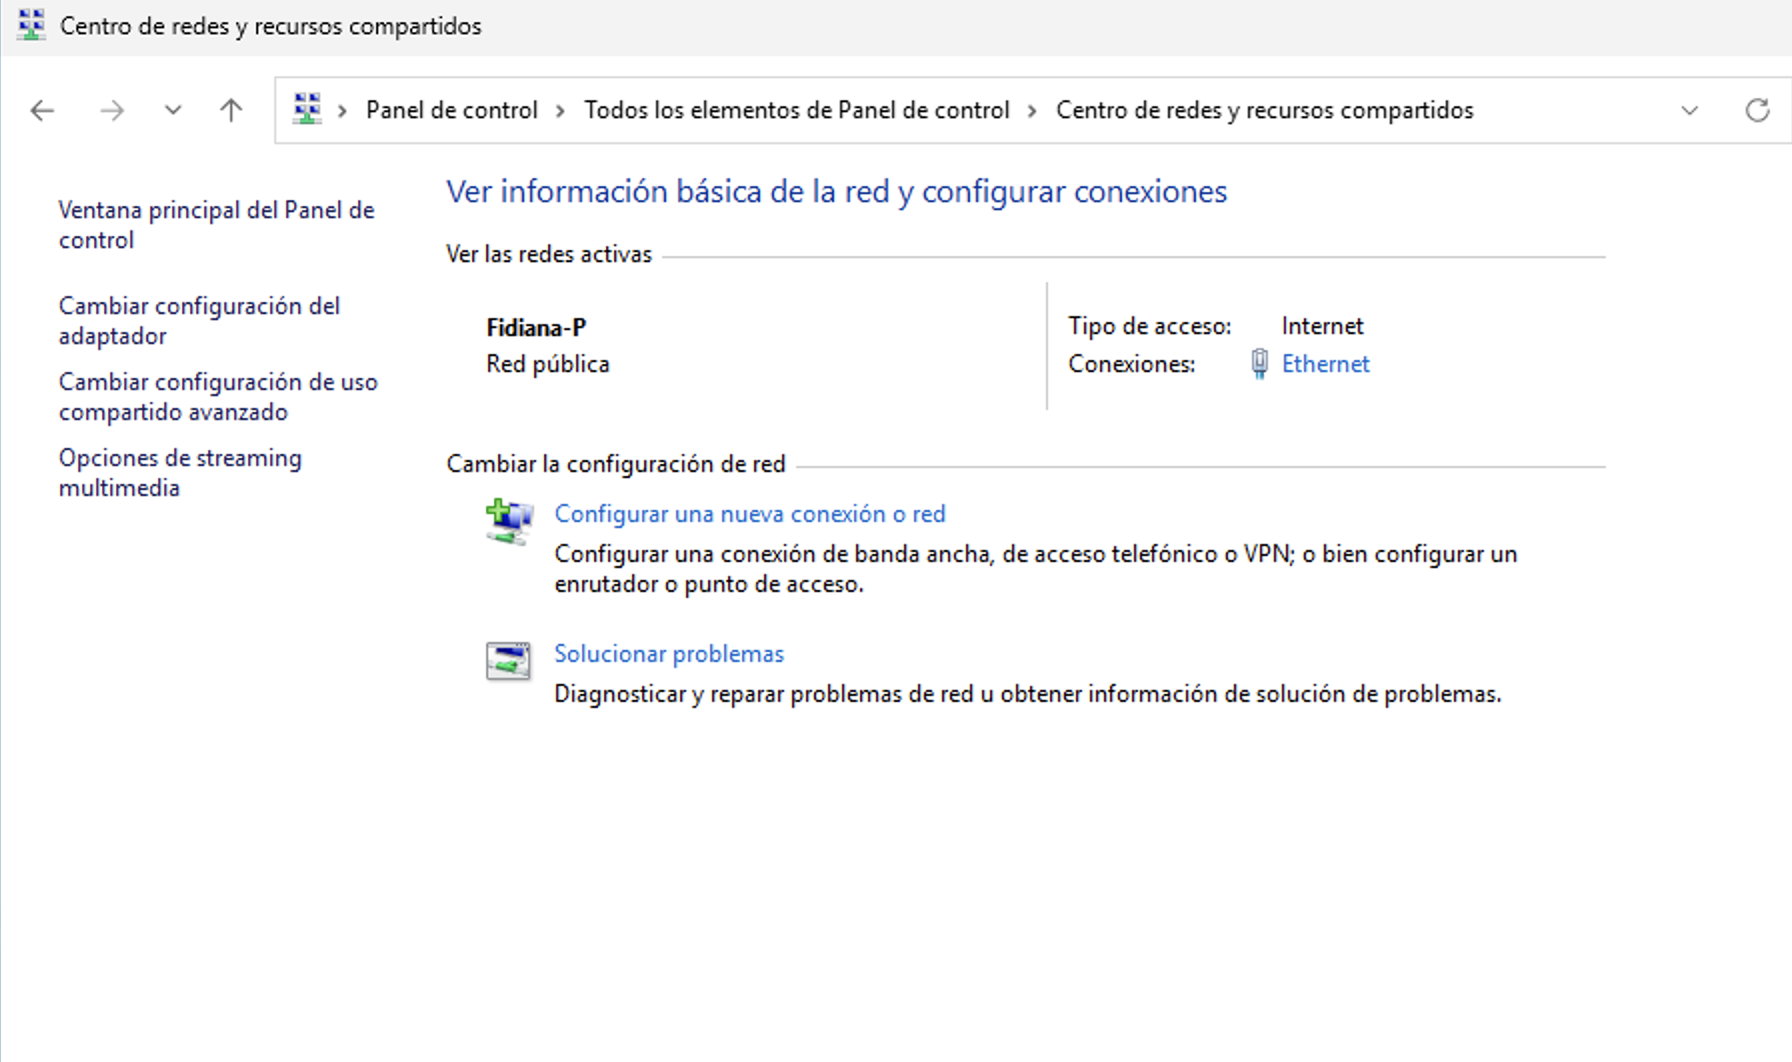Viewport: 1792px width, 1062px height.
Task: Click the Ethernet connection link
Action: click(1325, 364)
